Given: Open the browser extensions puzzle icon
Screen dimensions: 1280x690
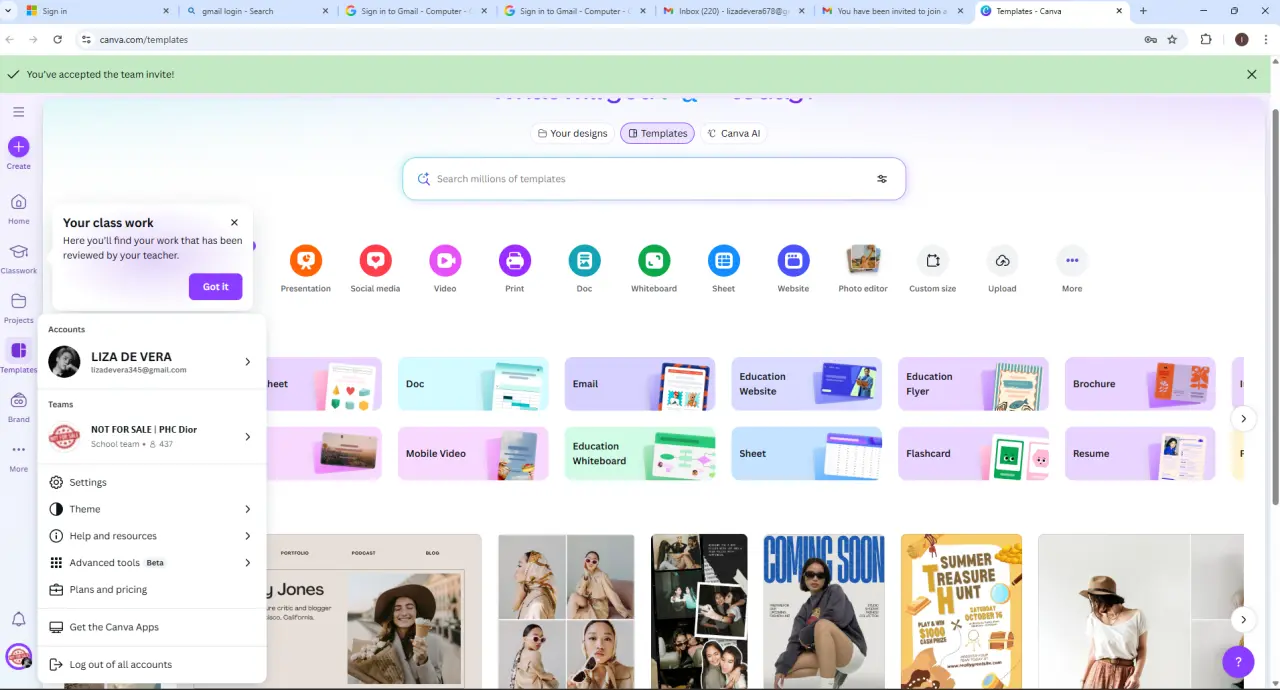Looking at the screenshot, I should point(1206,40).
